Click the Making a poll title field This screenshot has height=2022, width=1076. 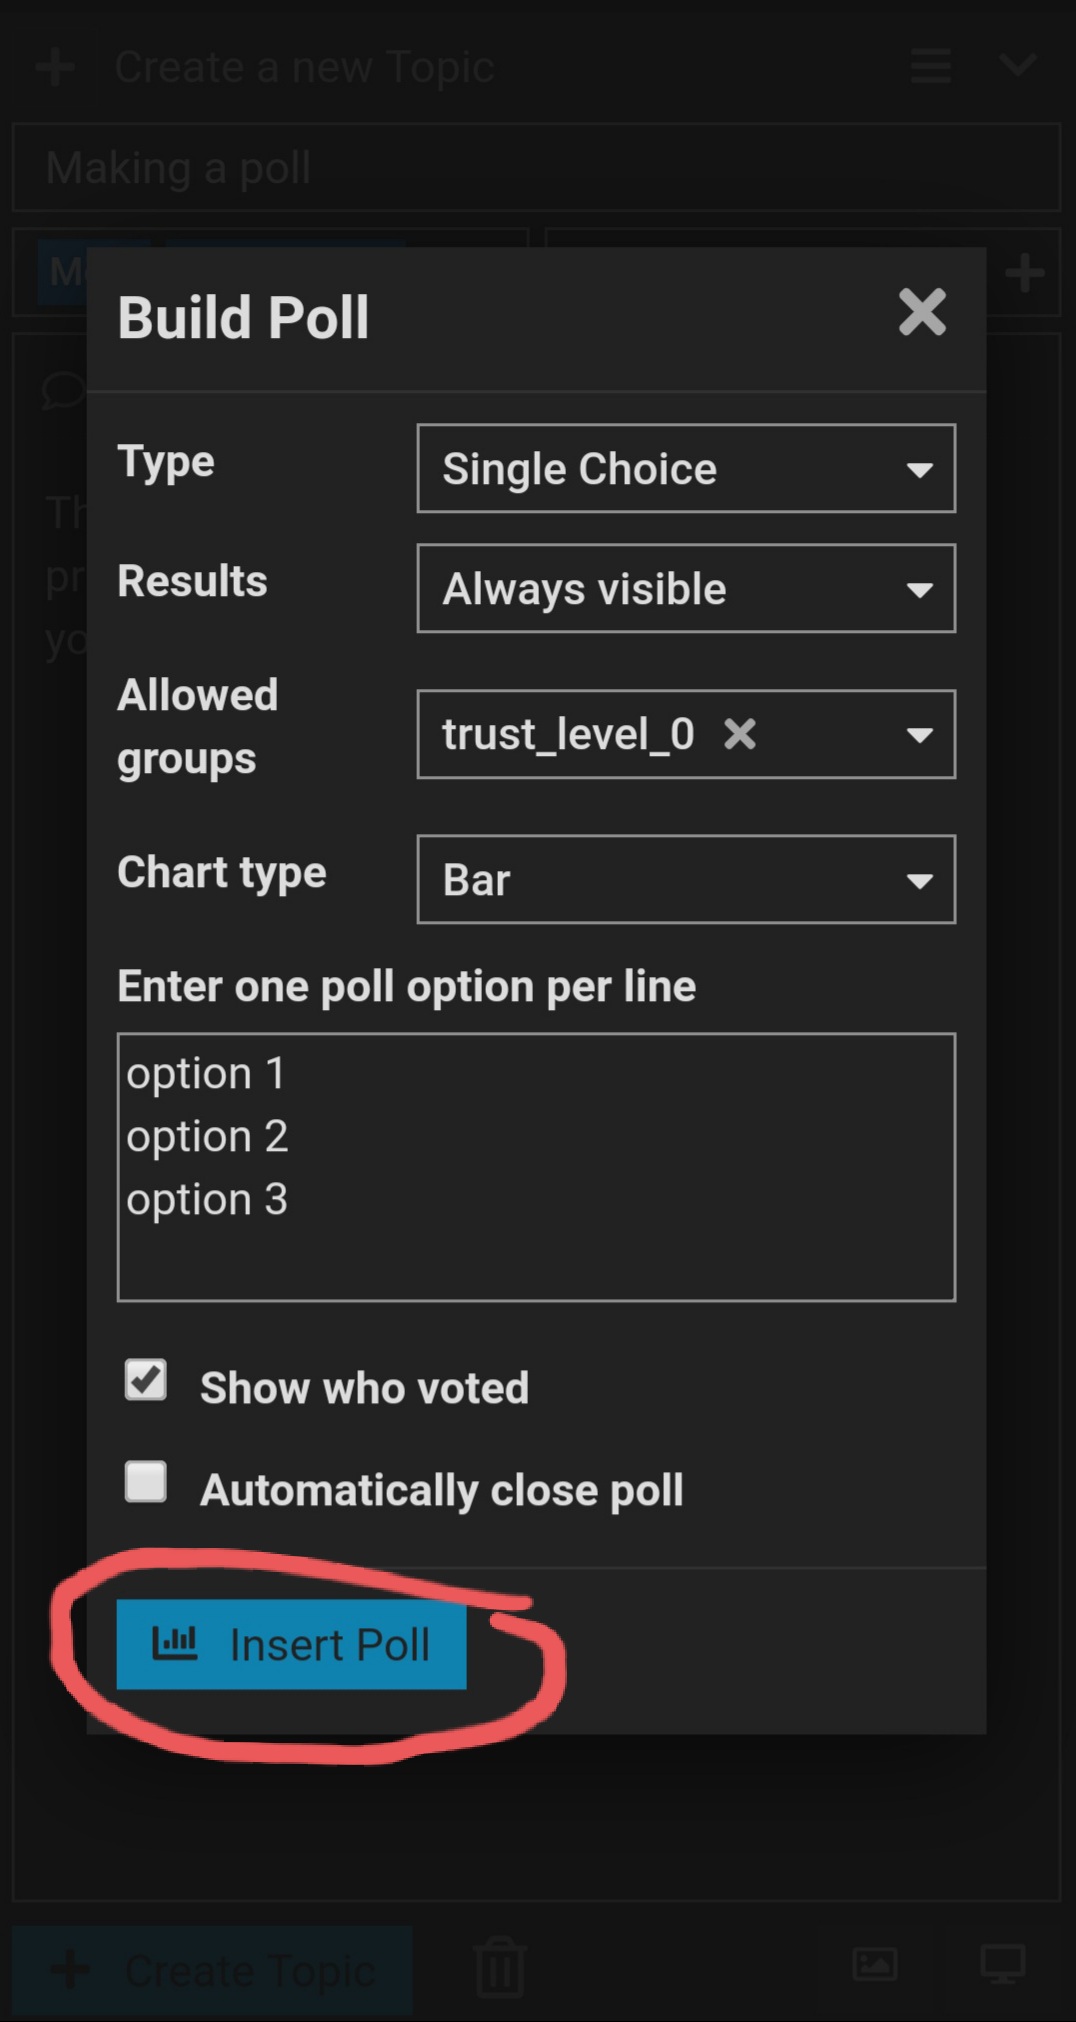(x=536, y=168)
